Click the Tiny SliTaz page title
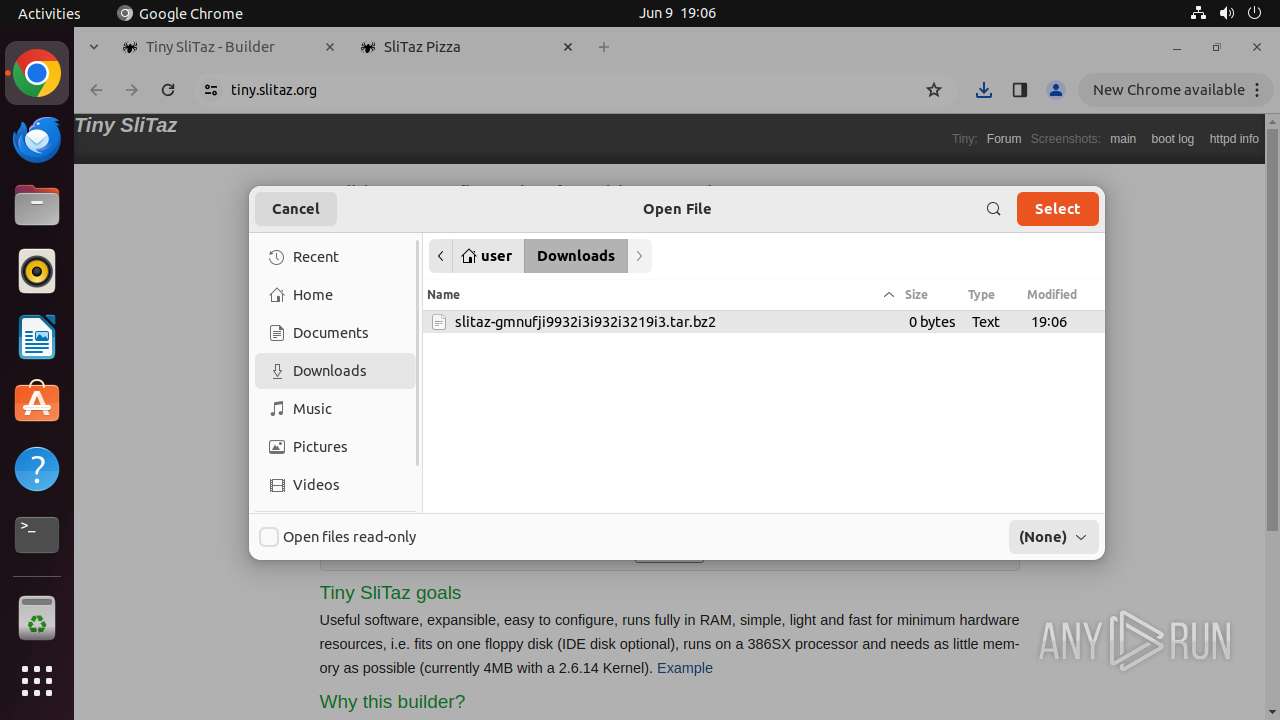1280x720 pixels. (126, 125)
